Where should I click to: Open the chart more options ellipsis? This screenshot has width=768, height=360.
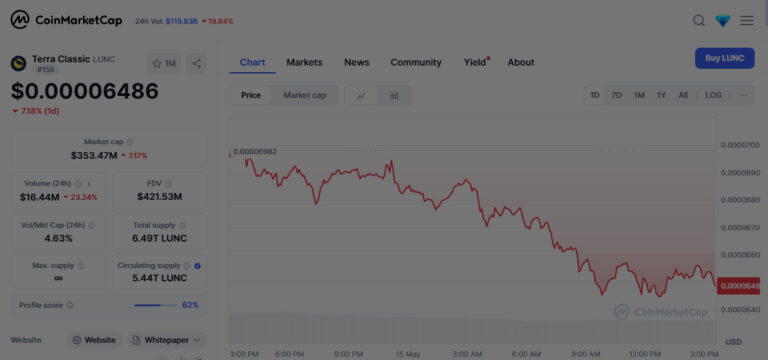(744, 96)
